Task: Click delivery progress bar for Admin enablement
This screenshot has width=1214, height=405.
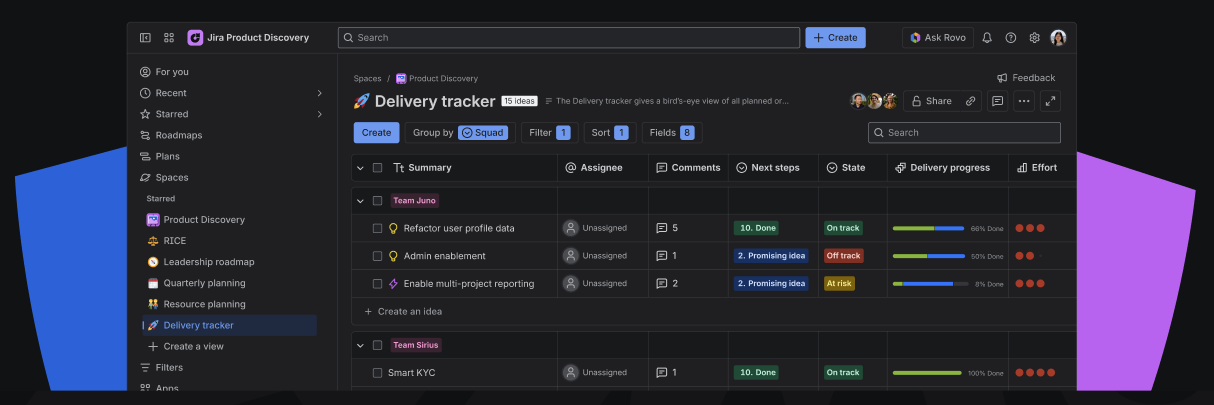Action: [929, 256]
